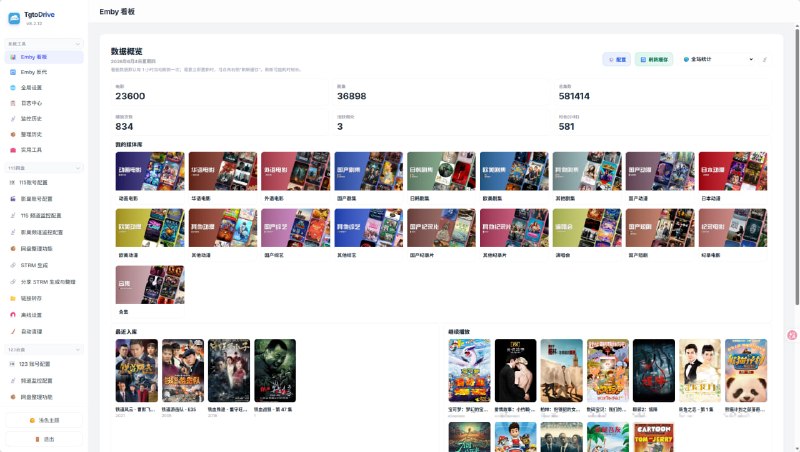Image resolution: width=800 pixels, height=452 pixels.
Task: Open the wedding couple poster in 继续播放
Action: [x=700, y=370]
